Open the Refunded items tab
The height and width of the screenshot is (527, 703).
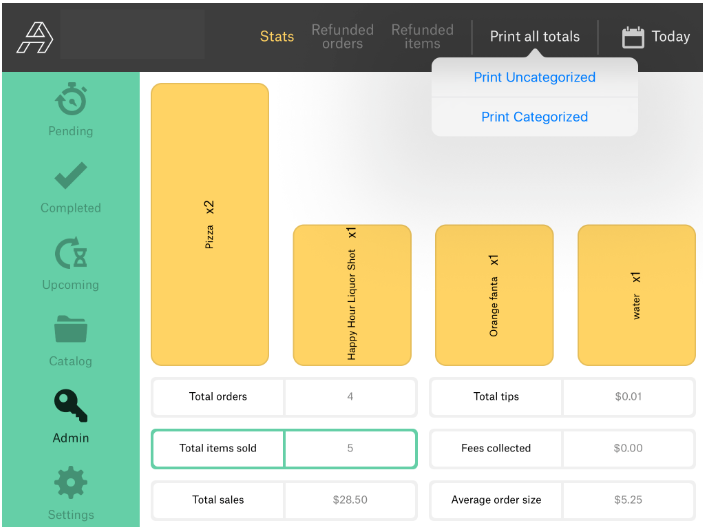coord(422,37)
